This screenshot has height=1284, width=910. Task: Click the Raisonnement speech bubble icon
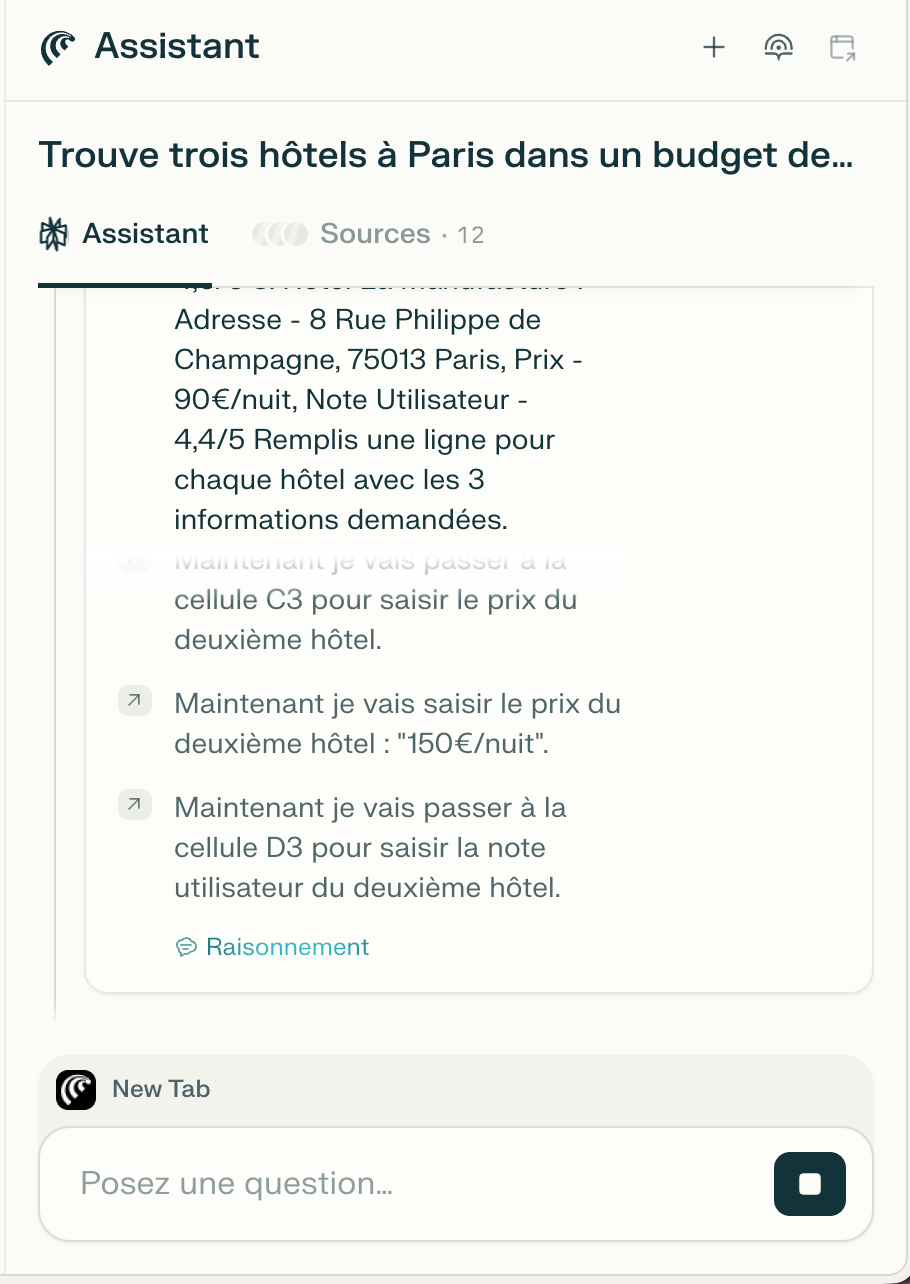pos(186,947)
